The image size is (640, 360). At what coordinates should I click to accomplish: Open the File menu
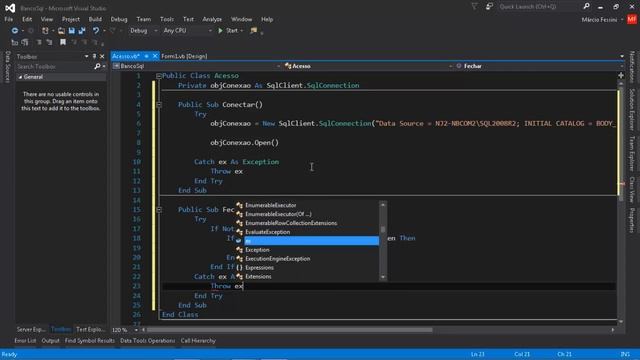tap(9, 19)
